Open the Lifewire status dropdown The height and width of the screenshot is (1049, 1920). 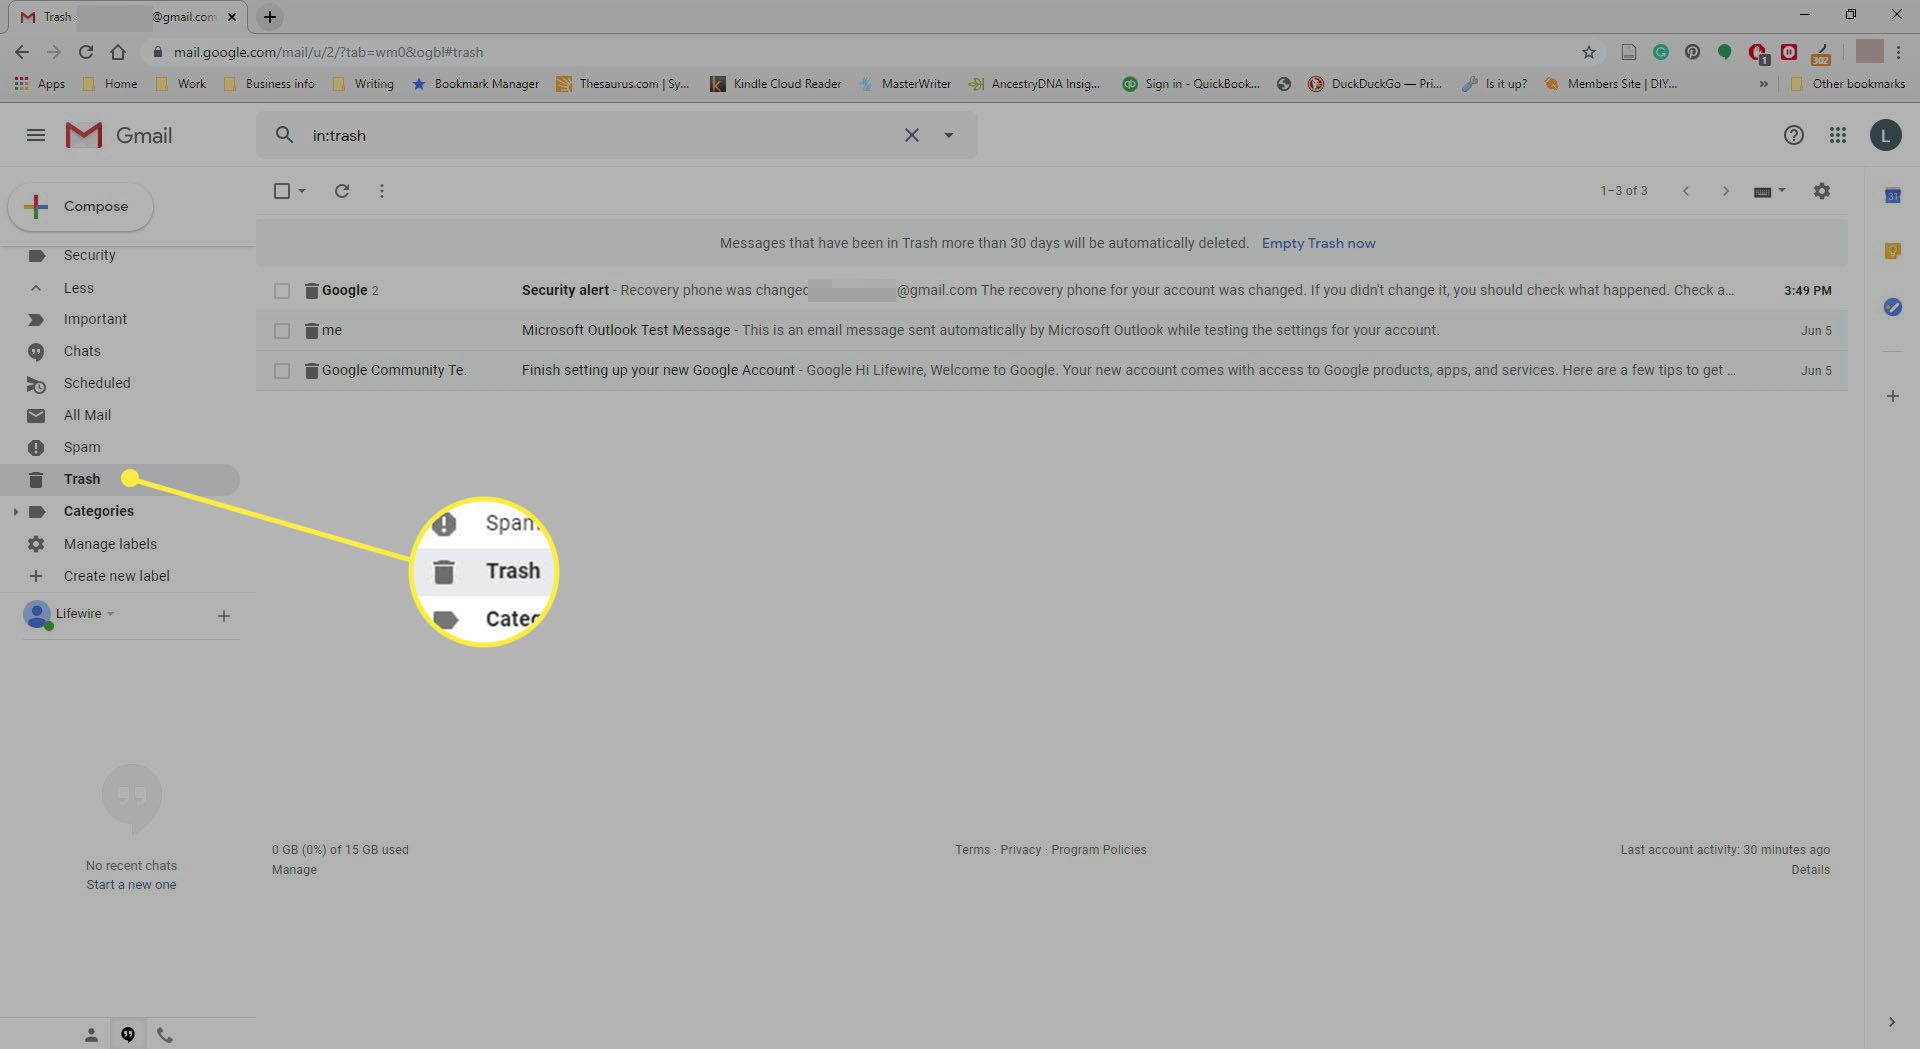point(85,614)
